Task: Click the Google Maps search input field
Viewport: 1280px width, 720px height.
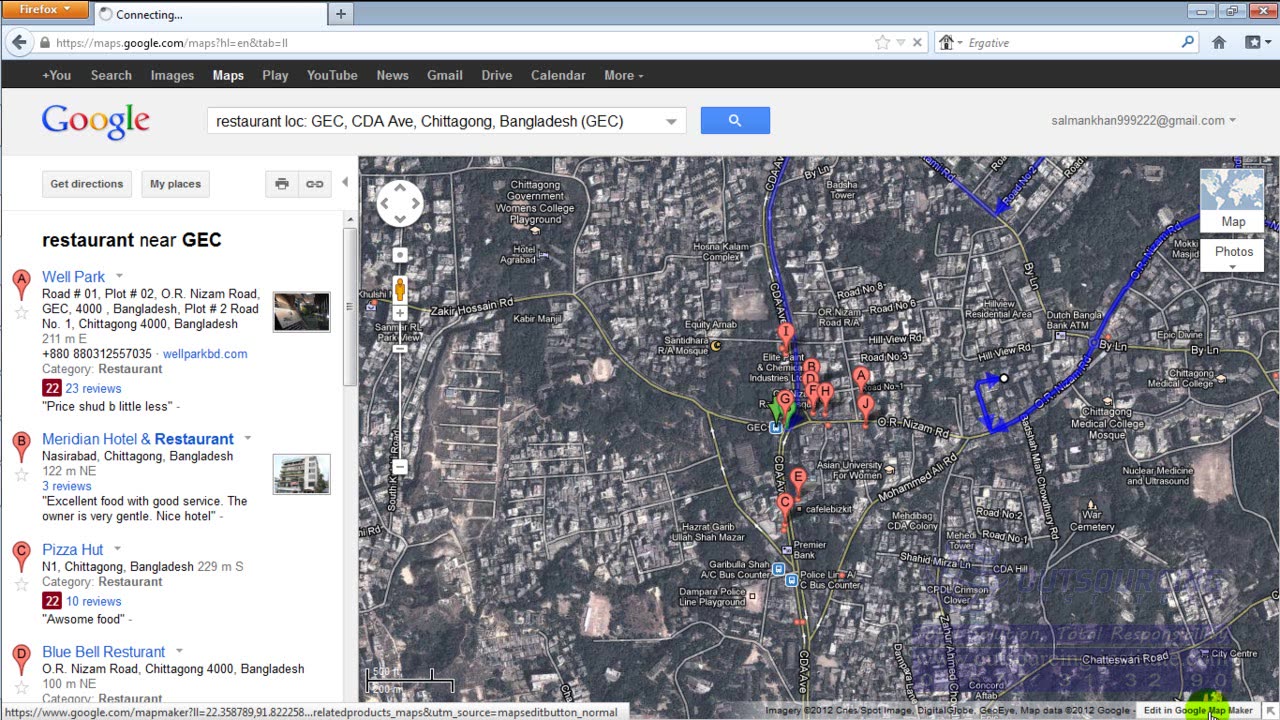Action: tap(436, 121)
